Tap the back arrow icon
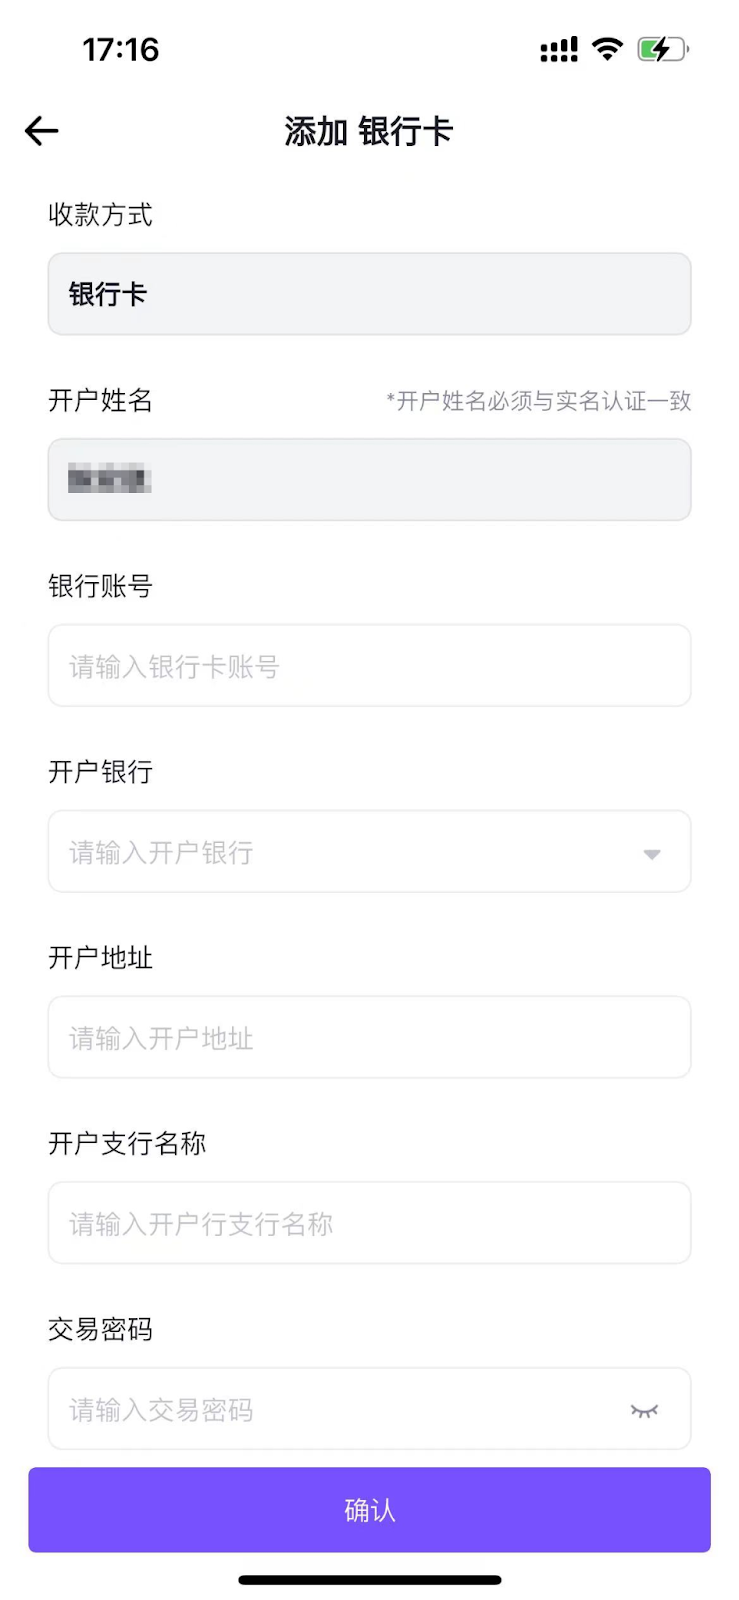 point(42,131)
